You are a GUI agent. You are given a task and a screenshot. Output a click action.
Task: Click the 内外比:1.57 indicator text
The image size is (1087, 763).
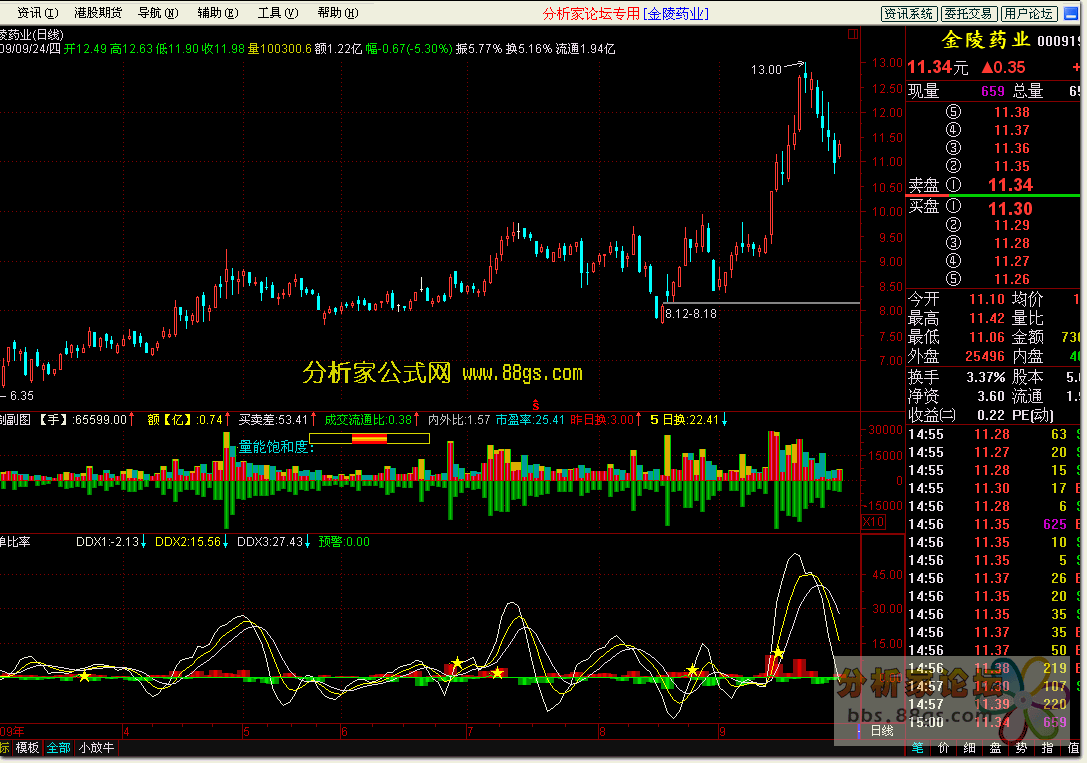point(459,420)
